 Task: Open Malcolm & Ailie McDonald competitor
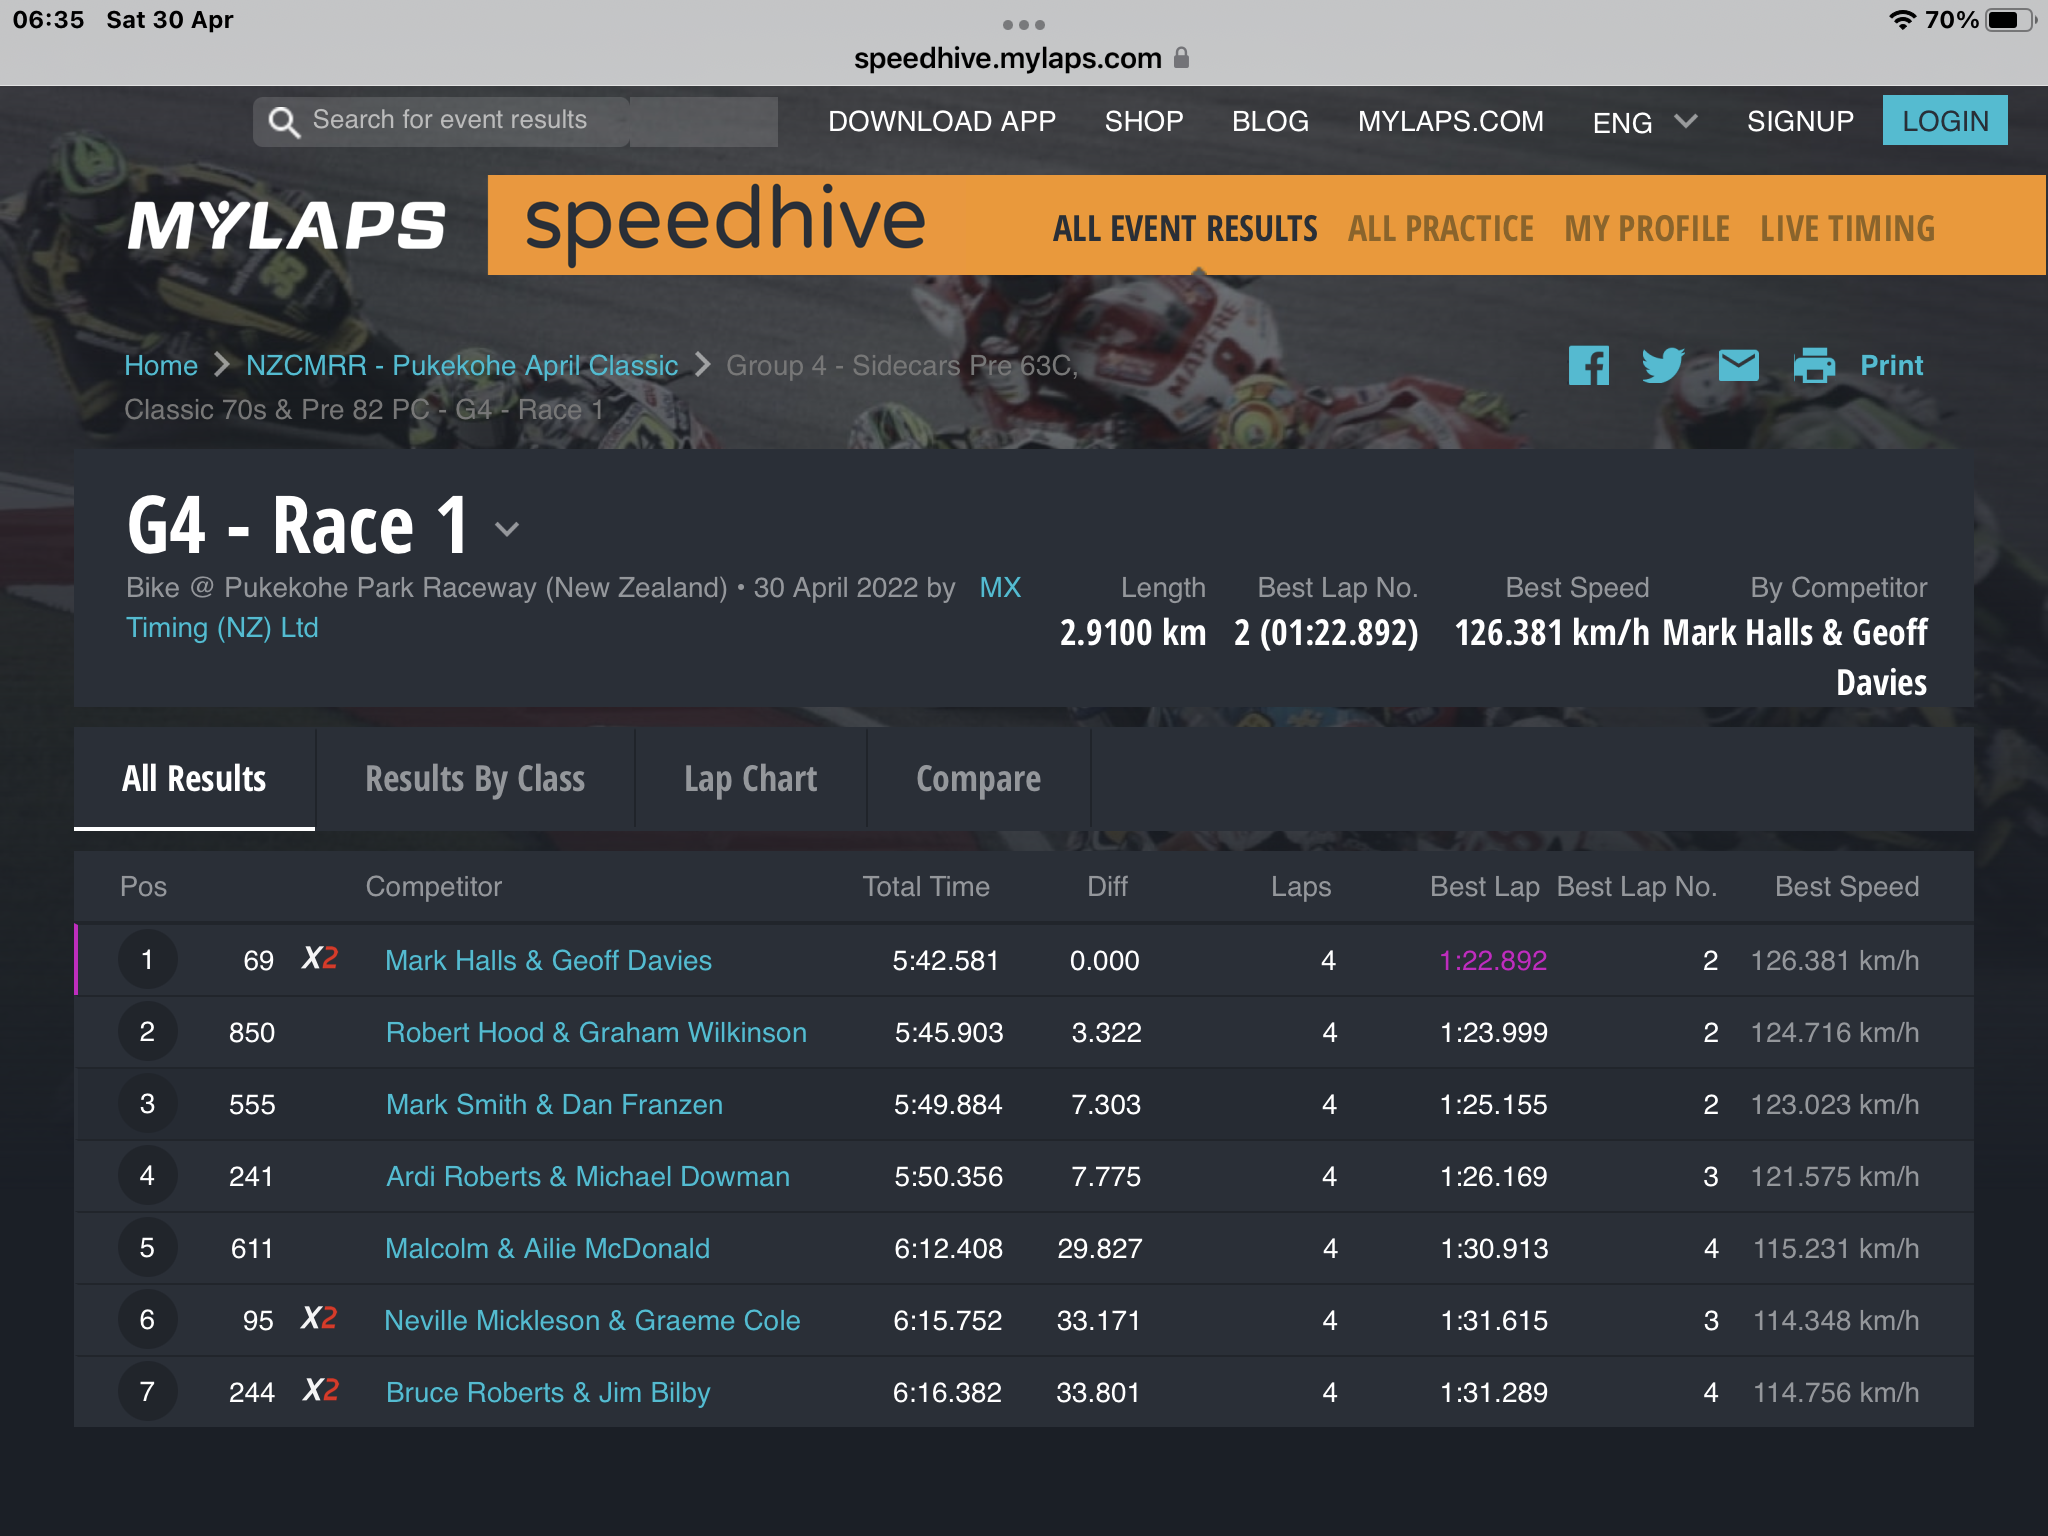(548, 1248)
